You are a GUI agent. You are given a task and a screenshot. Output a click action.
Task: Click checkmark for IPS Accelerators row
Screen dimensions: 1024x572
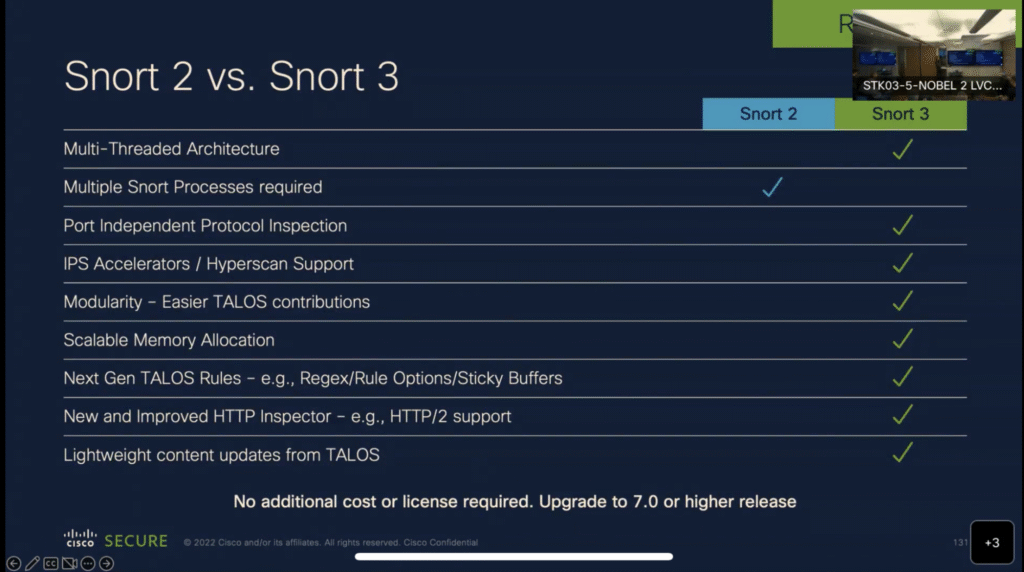pos(902,263)
